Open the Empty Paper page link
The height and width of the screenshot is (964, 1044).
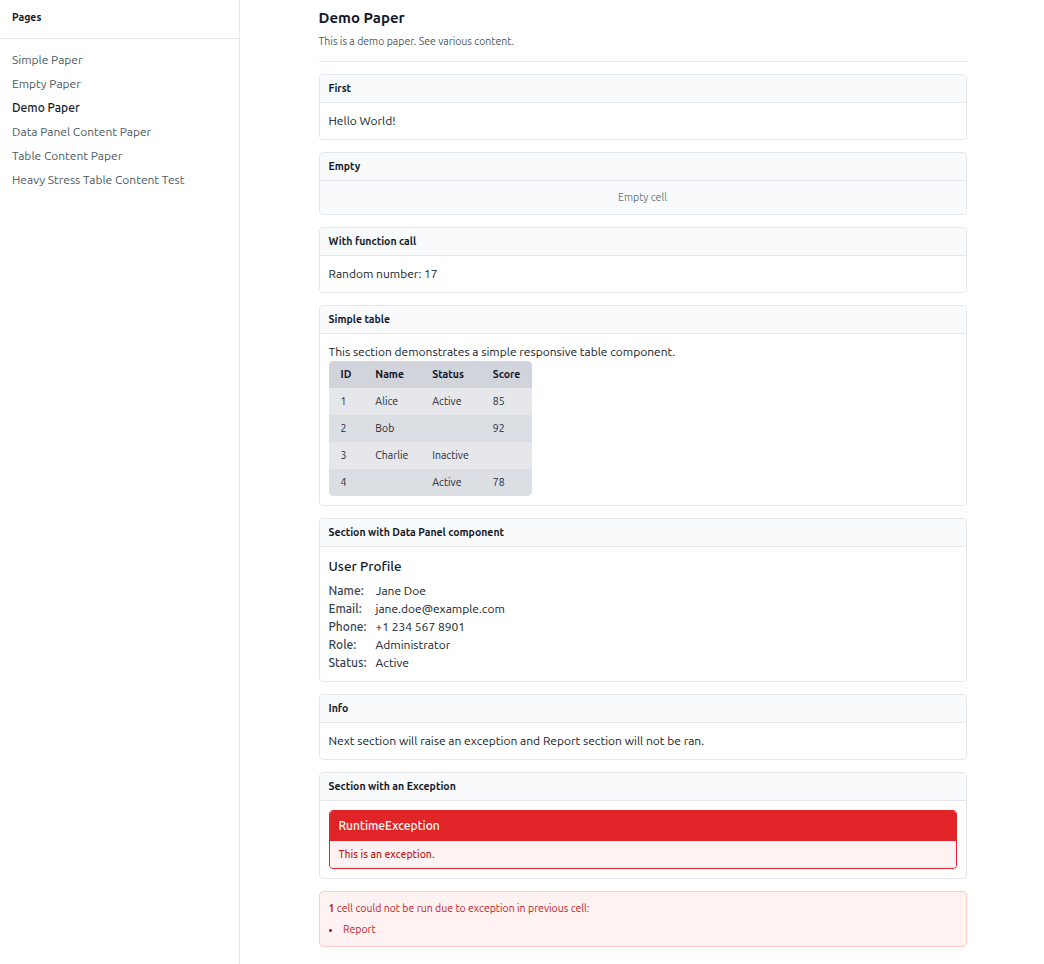click(46, 84)
